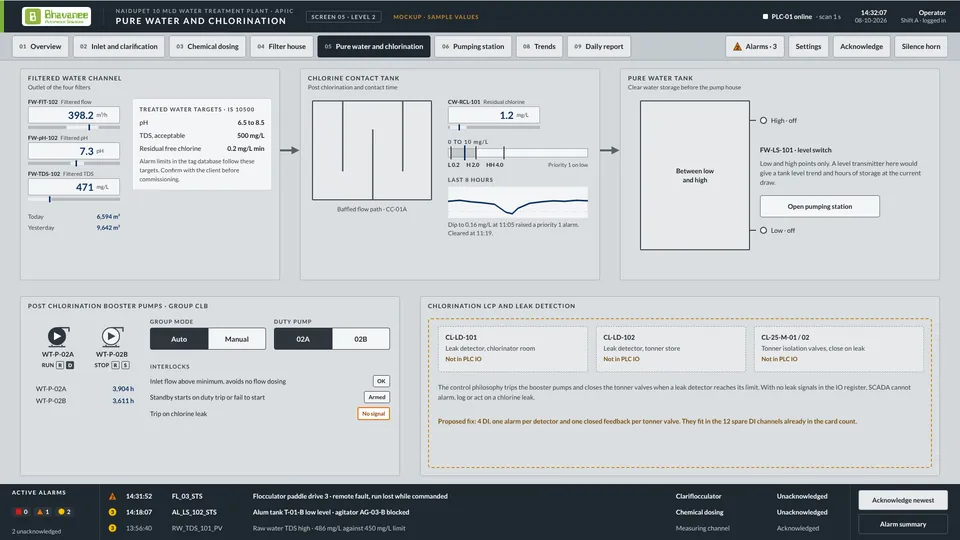This screenshot has height=540, width=960.
Task: Select 02A as duty pump
Action: click(x=303, y=339)
